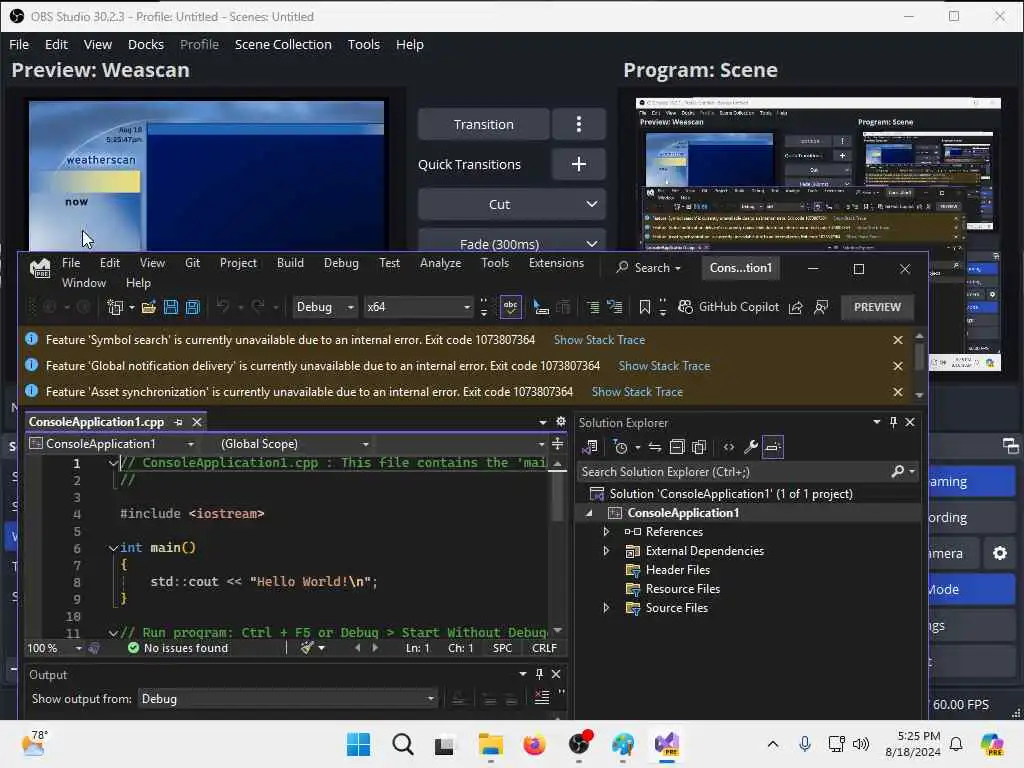The width and height of the screenshot is (1024, 768).
Task: Dismiss the Asset synchronization error notification
Action: click(898, 392)
